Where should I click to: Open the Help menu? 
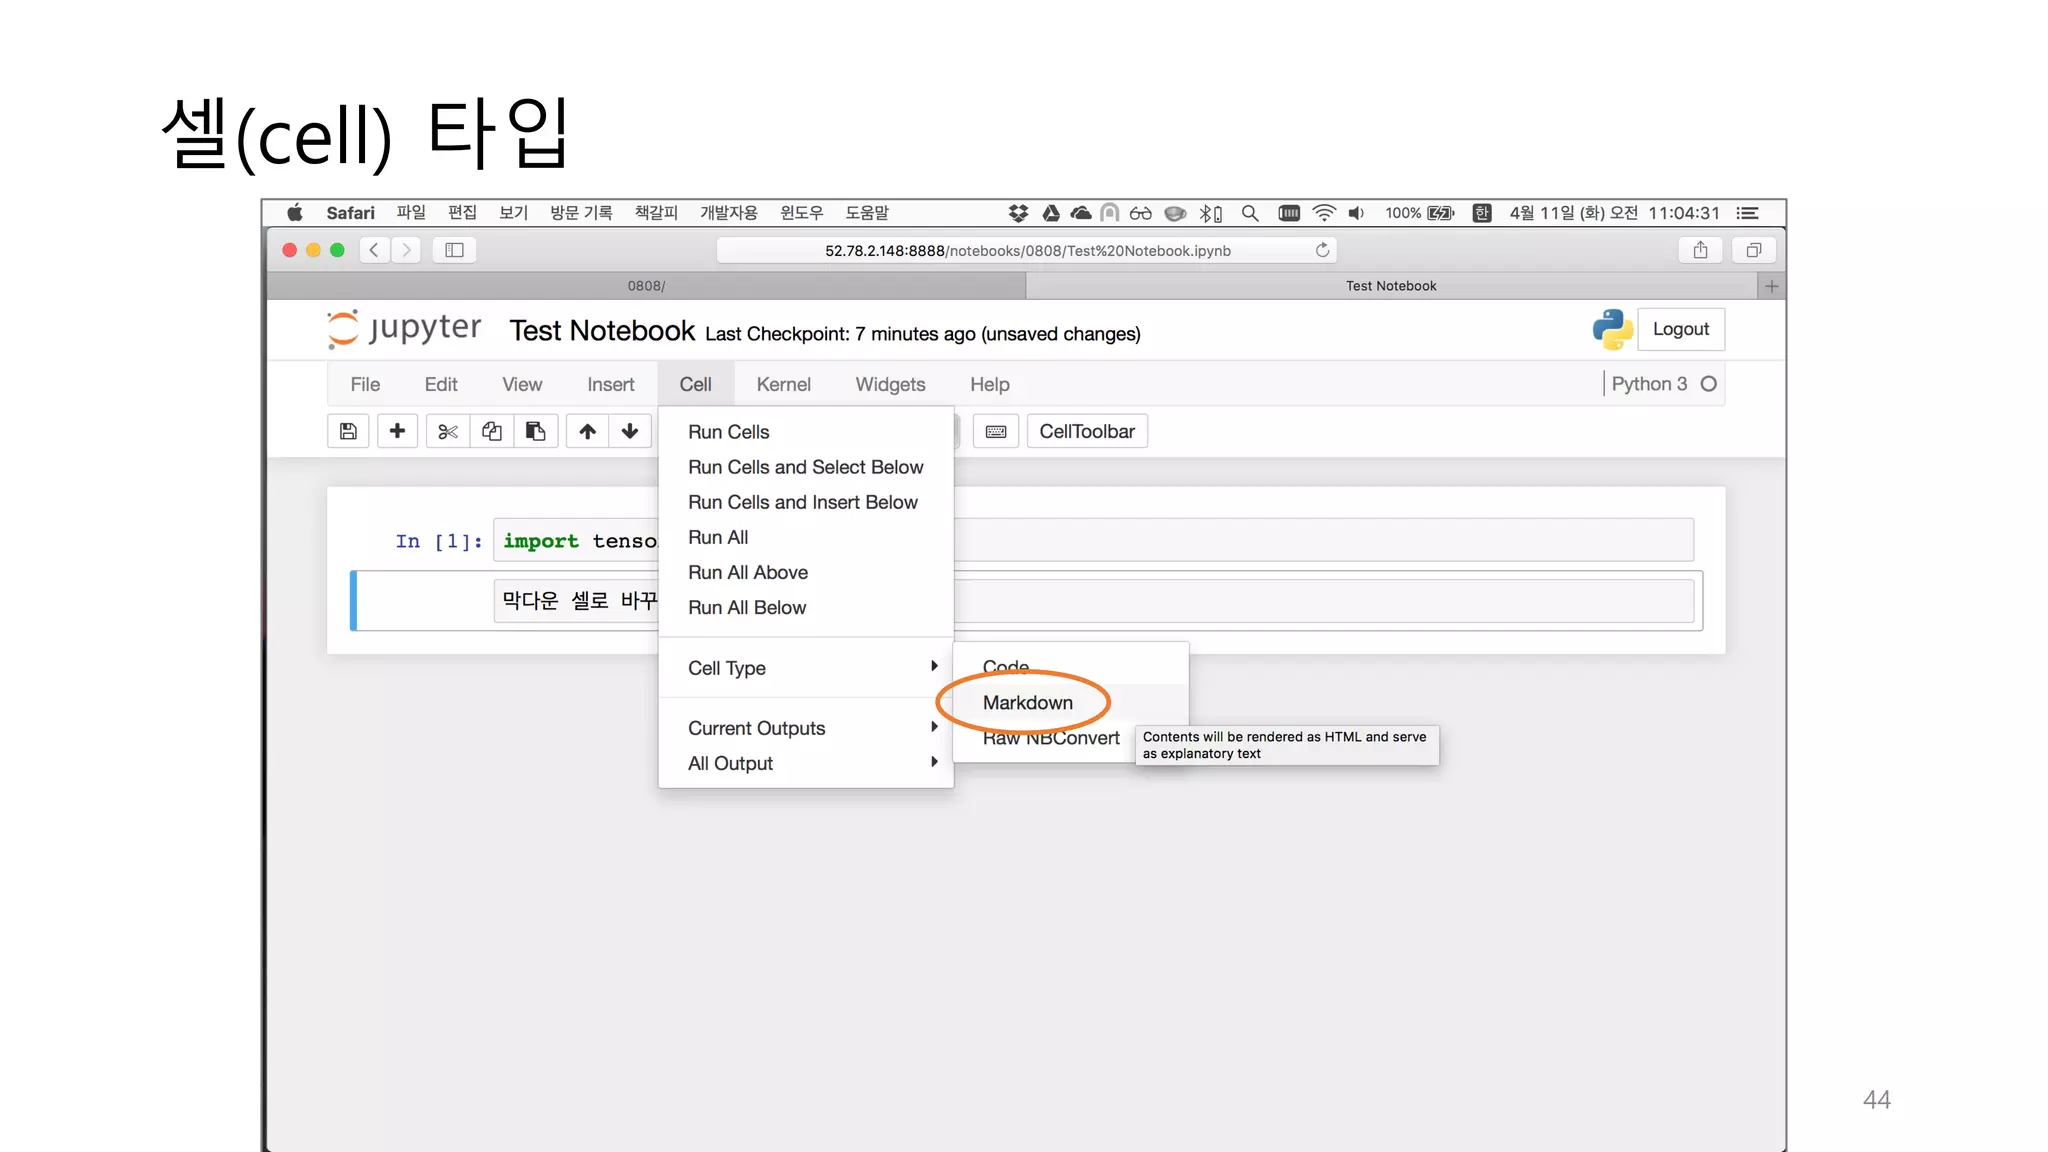point(990,384)
